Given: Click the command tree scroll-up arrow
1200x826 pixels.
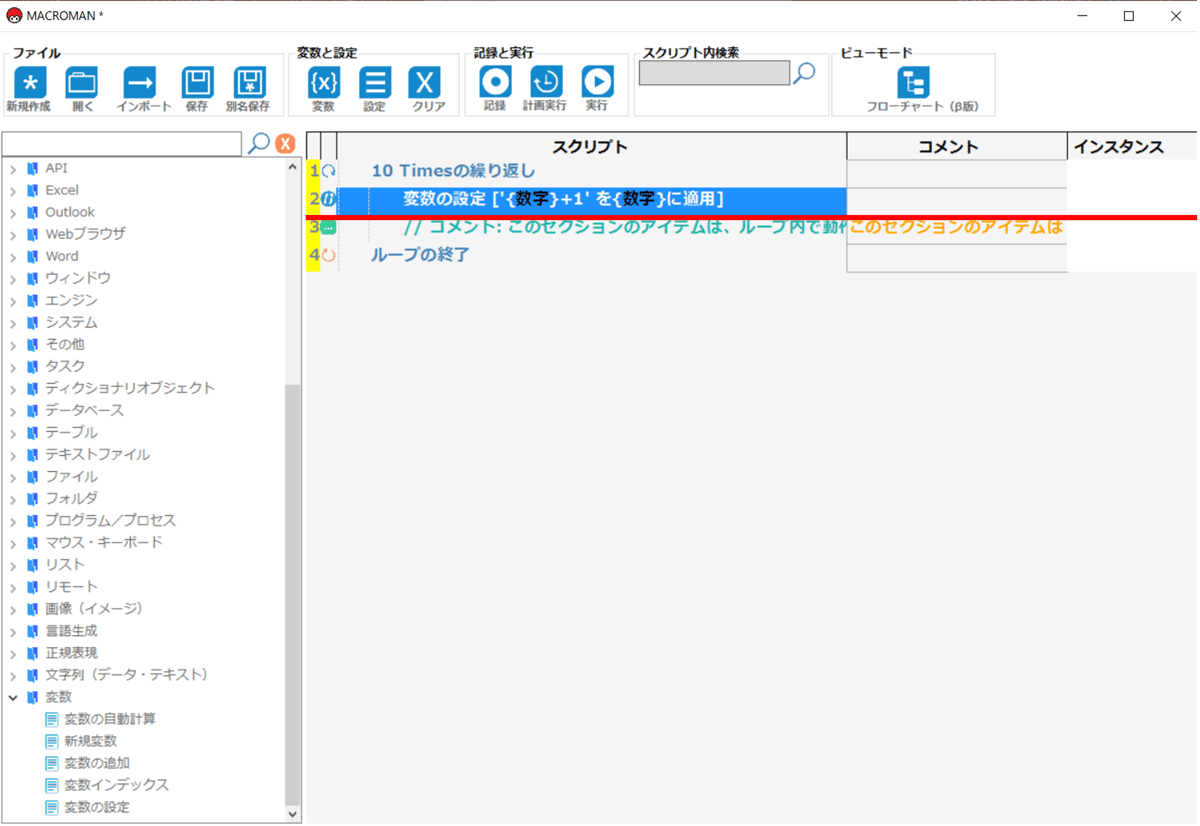Looking at the screenshot, I should (293, 168).
